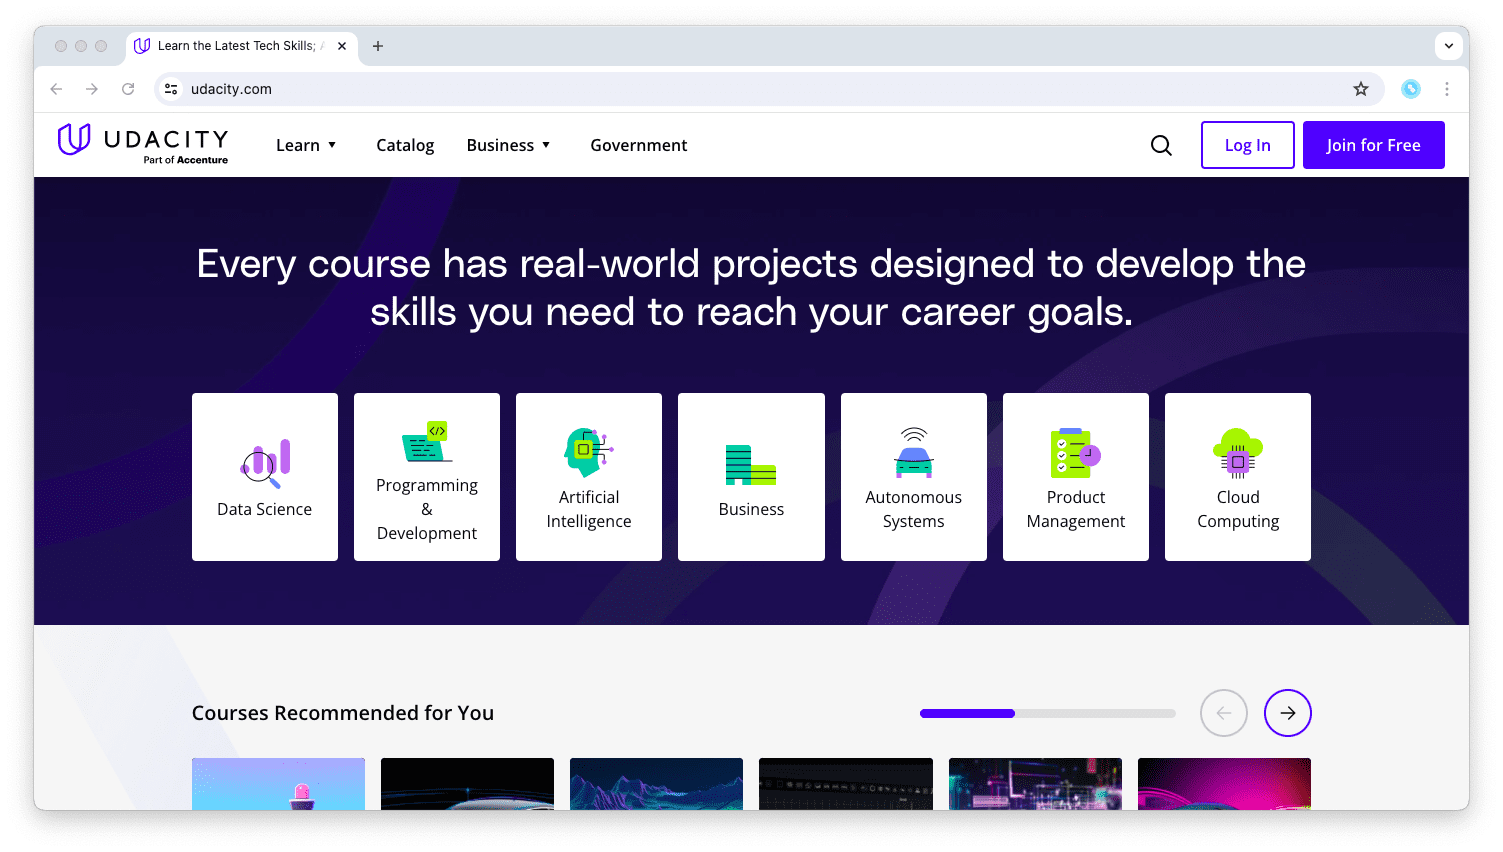Open Programming & Development category icon
Screen dimensions: 1503x852
[x=427, y=442]
